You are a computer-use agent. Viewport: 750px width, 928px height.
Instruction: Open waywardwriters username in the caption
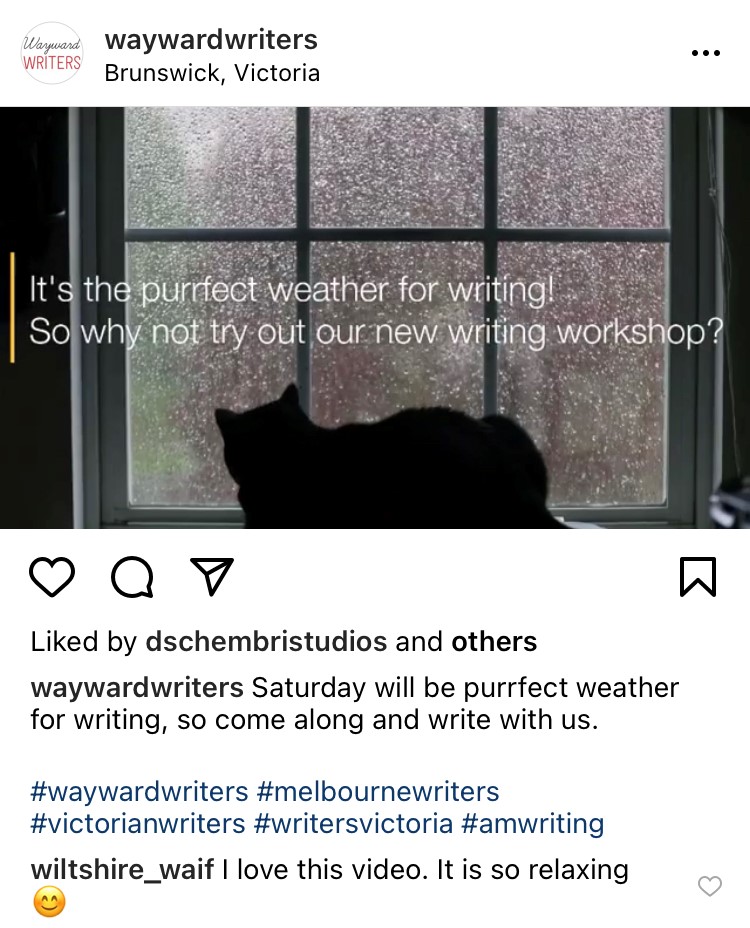137,688
